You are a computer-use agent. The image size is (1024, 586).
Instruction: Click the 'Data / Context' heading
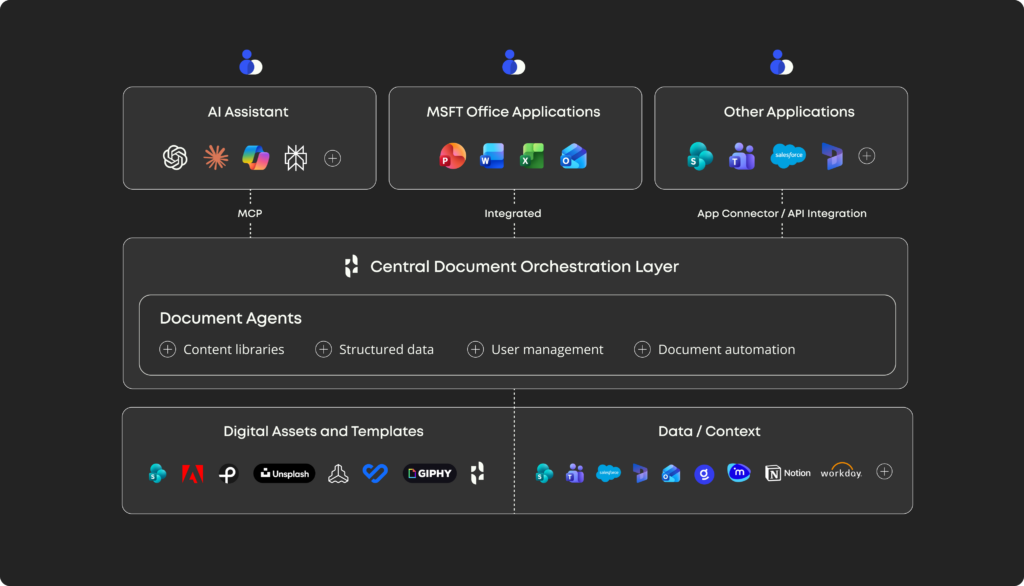(x=709, y=431)
